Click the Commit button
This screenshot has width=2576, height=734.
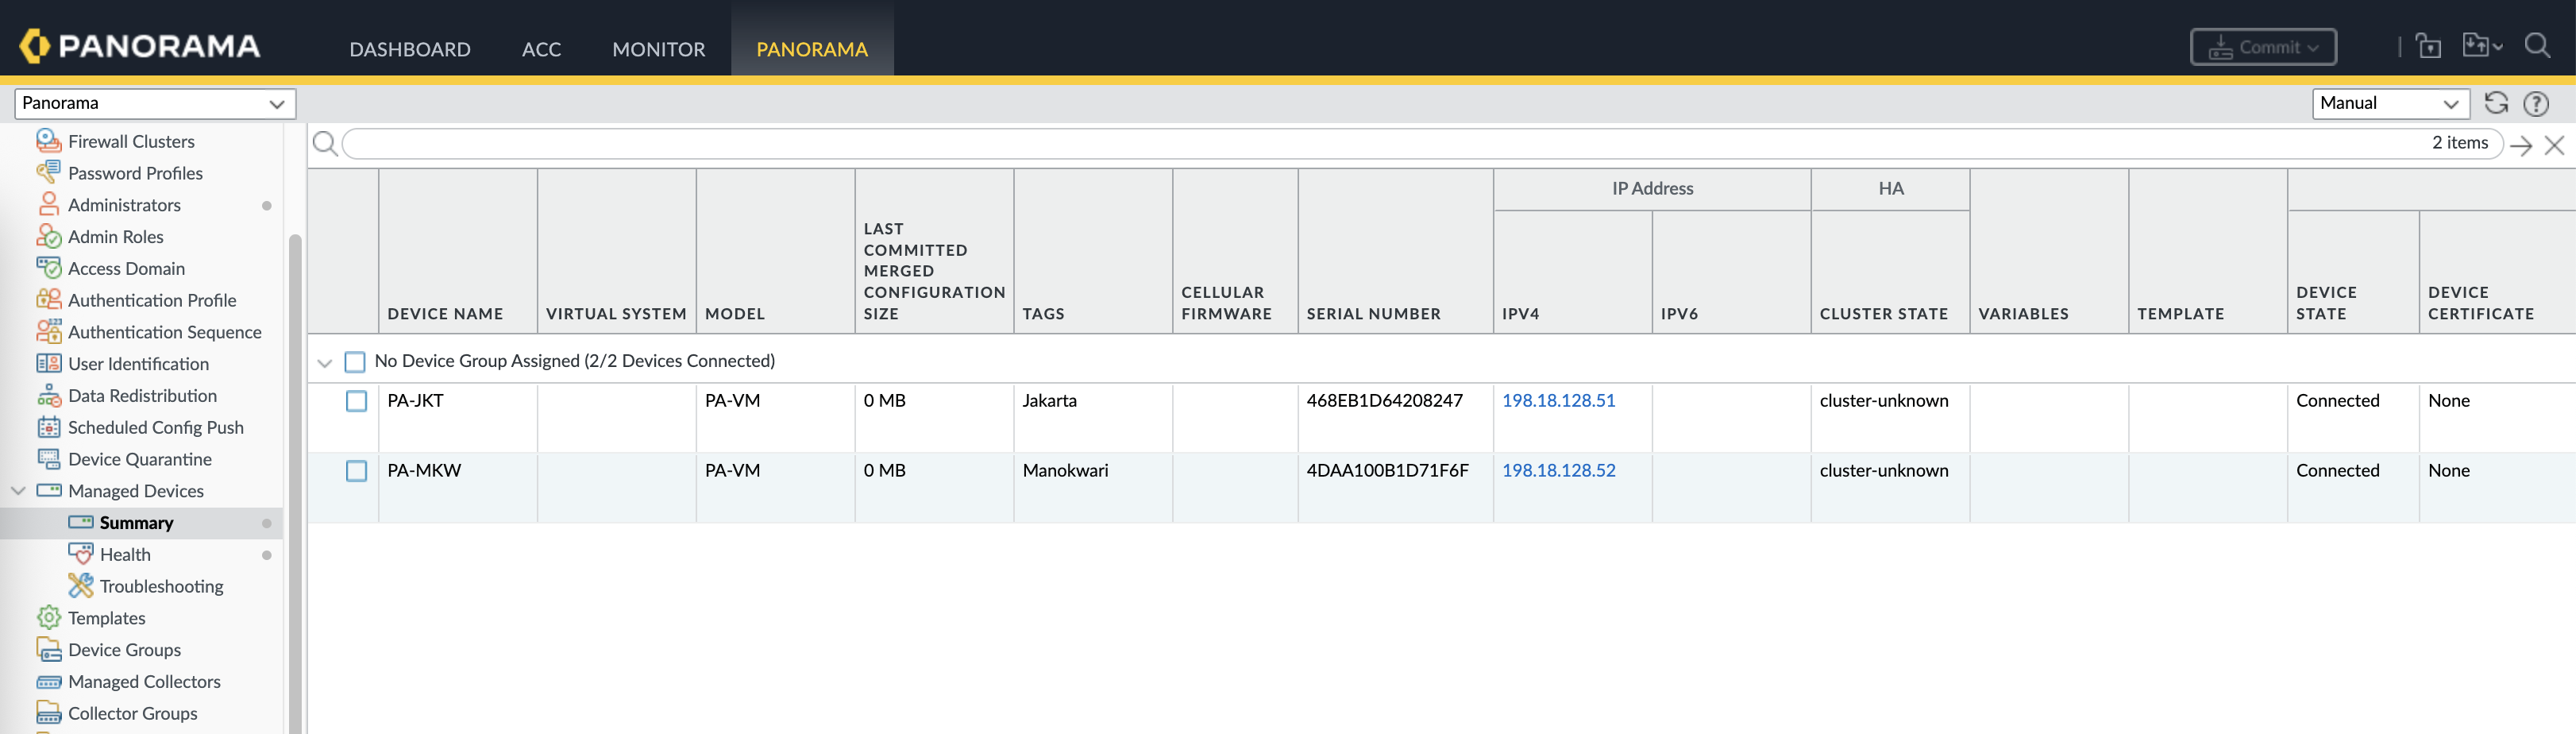pyautogui.click(x=2262, y=47)
